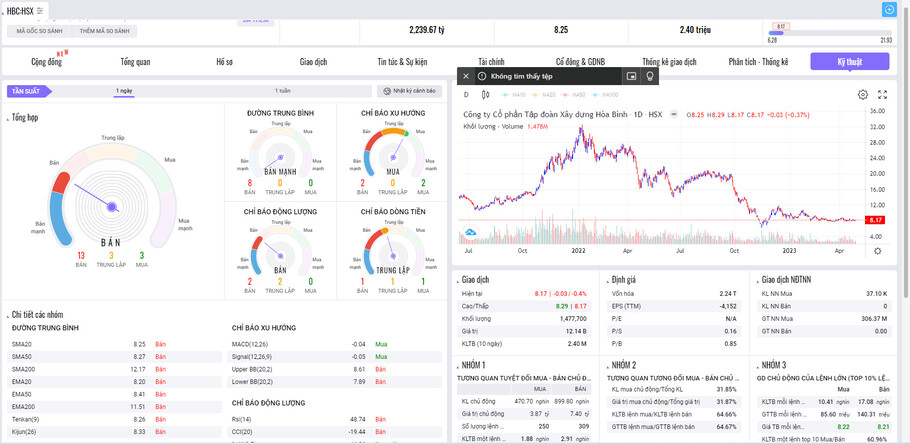910x444 pixels.
Task: Click the picture-in-picture icon on dark bar
Action: tap(631, 76)
